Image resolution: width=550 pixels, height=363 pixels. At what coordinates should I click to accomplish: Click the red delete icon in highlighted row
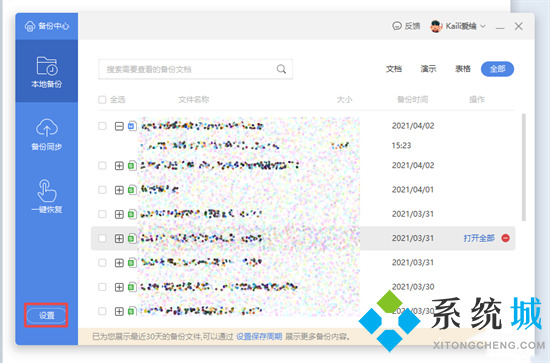[505, 238]
